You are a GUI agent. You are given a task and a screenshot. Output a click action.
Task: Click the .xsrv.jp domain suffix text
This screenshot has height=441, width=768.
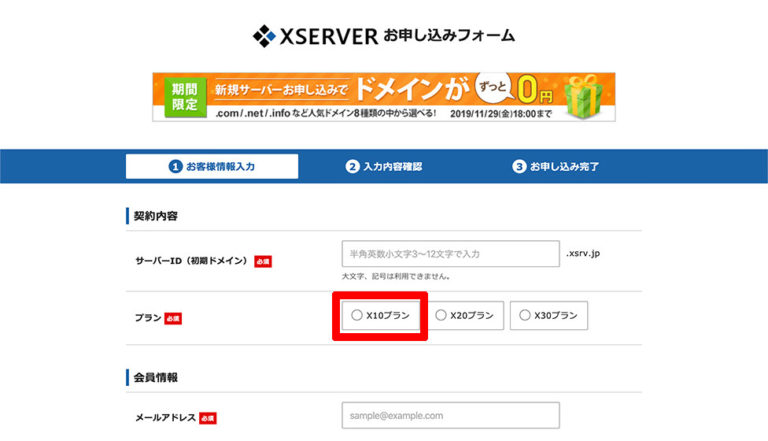click(583, 253)
